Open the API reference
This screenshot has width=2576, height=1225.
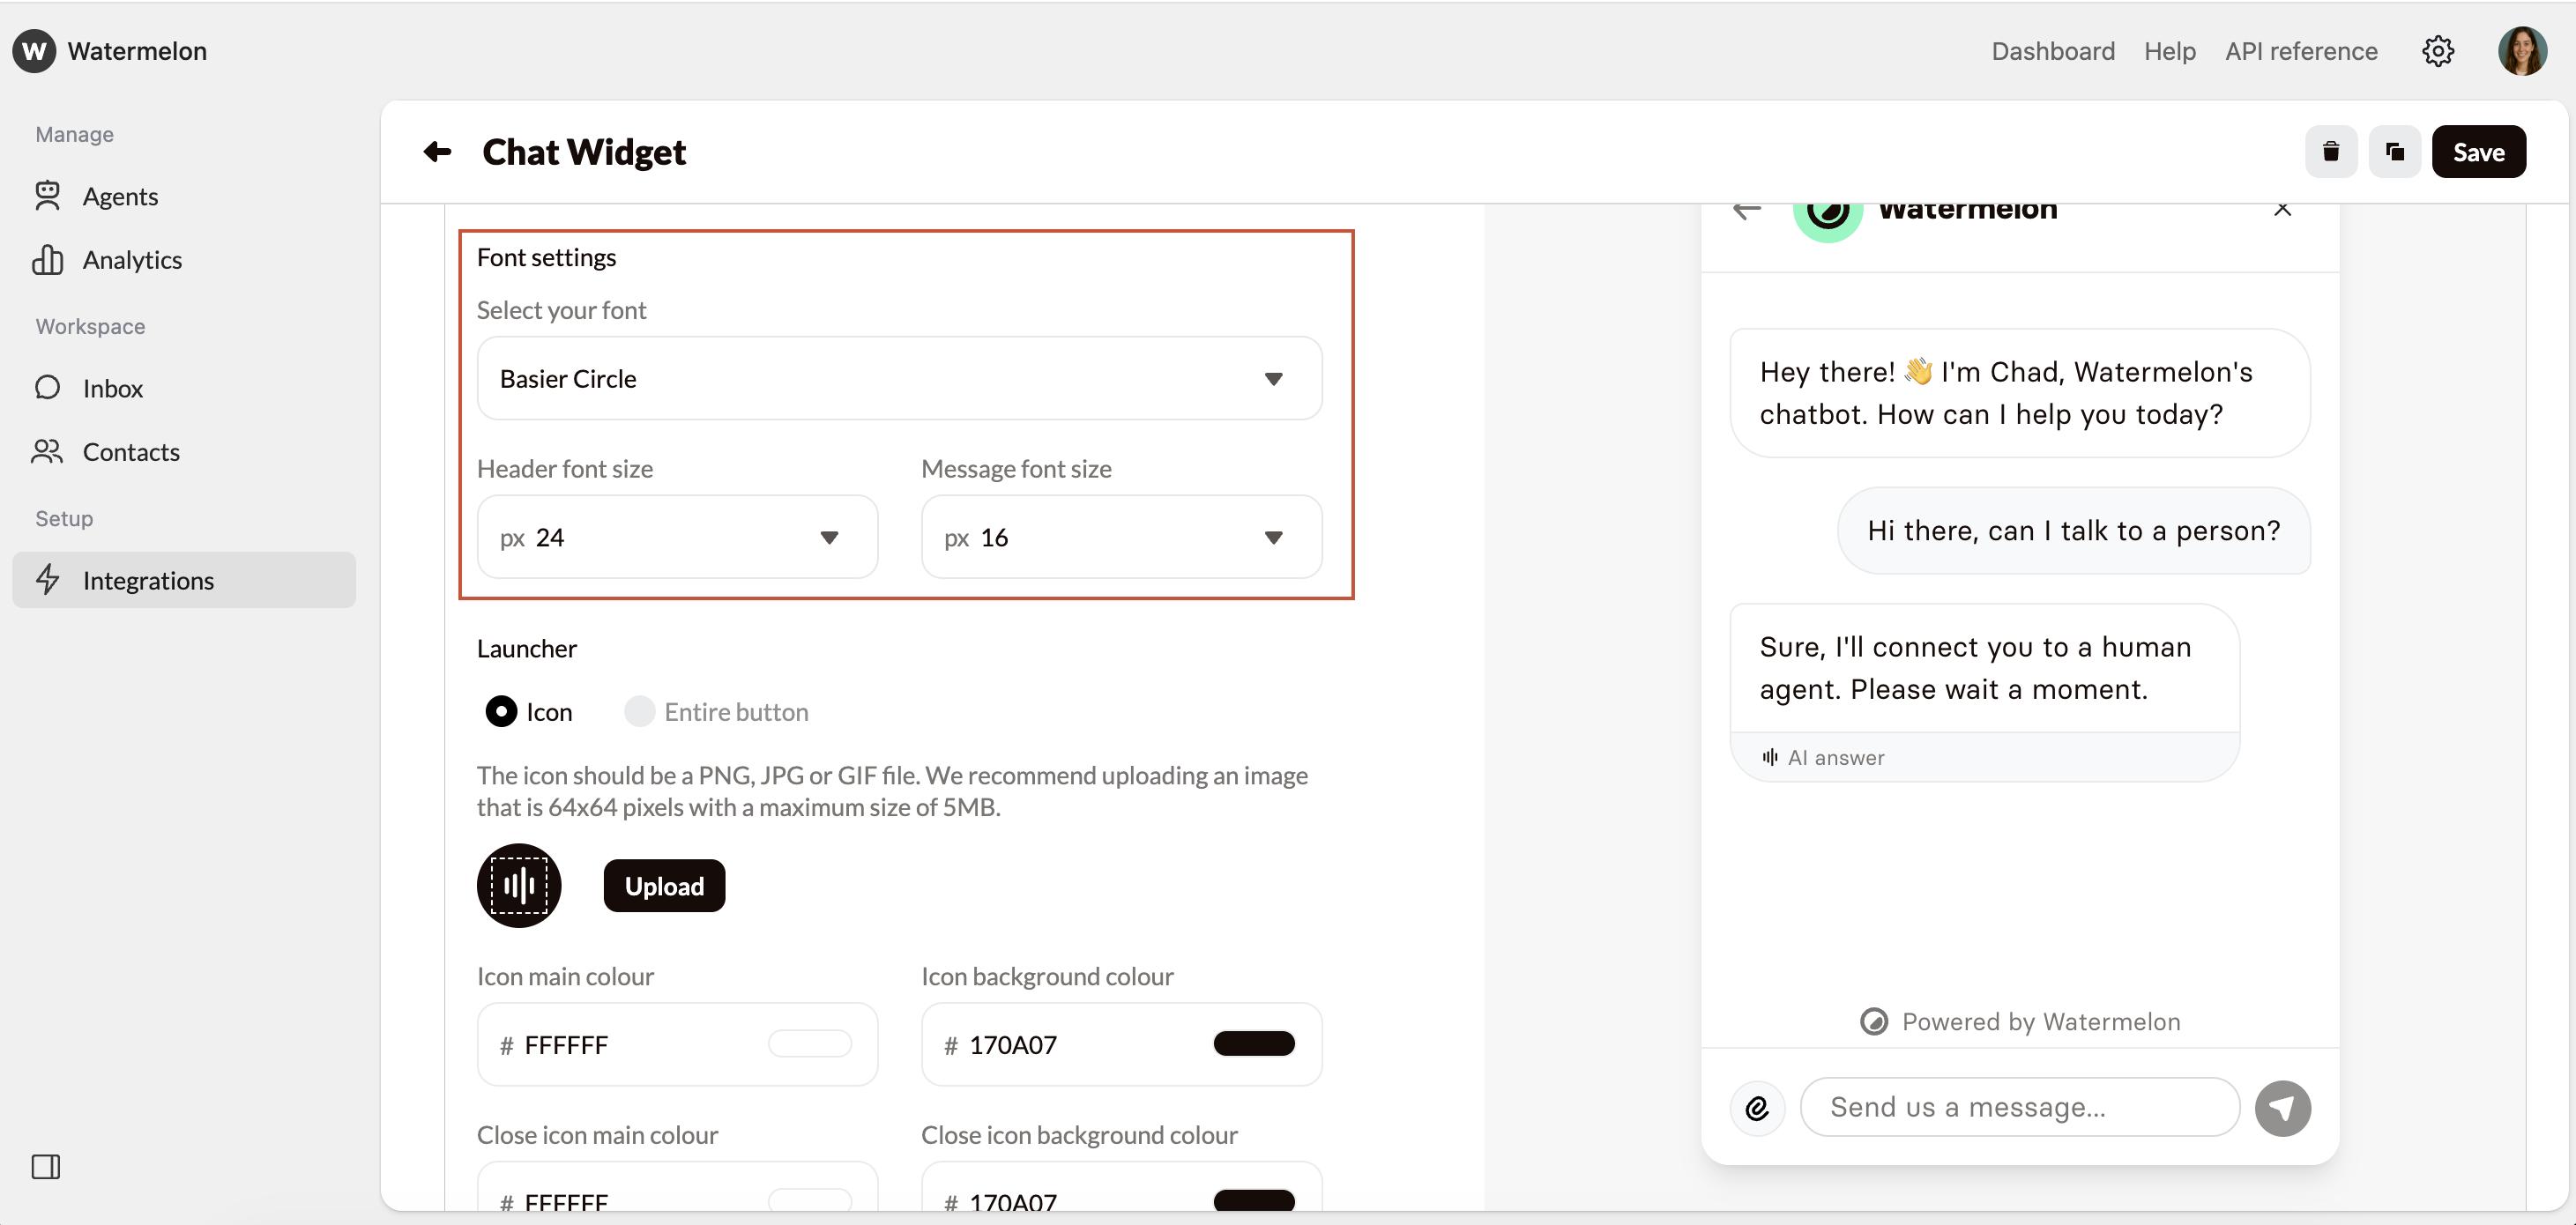pyautogui.click(x=2301, y=51)
